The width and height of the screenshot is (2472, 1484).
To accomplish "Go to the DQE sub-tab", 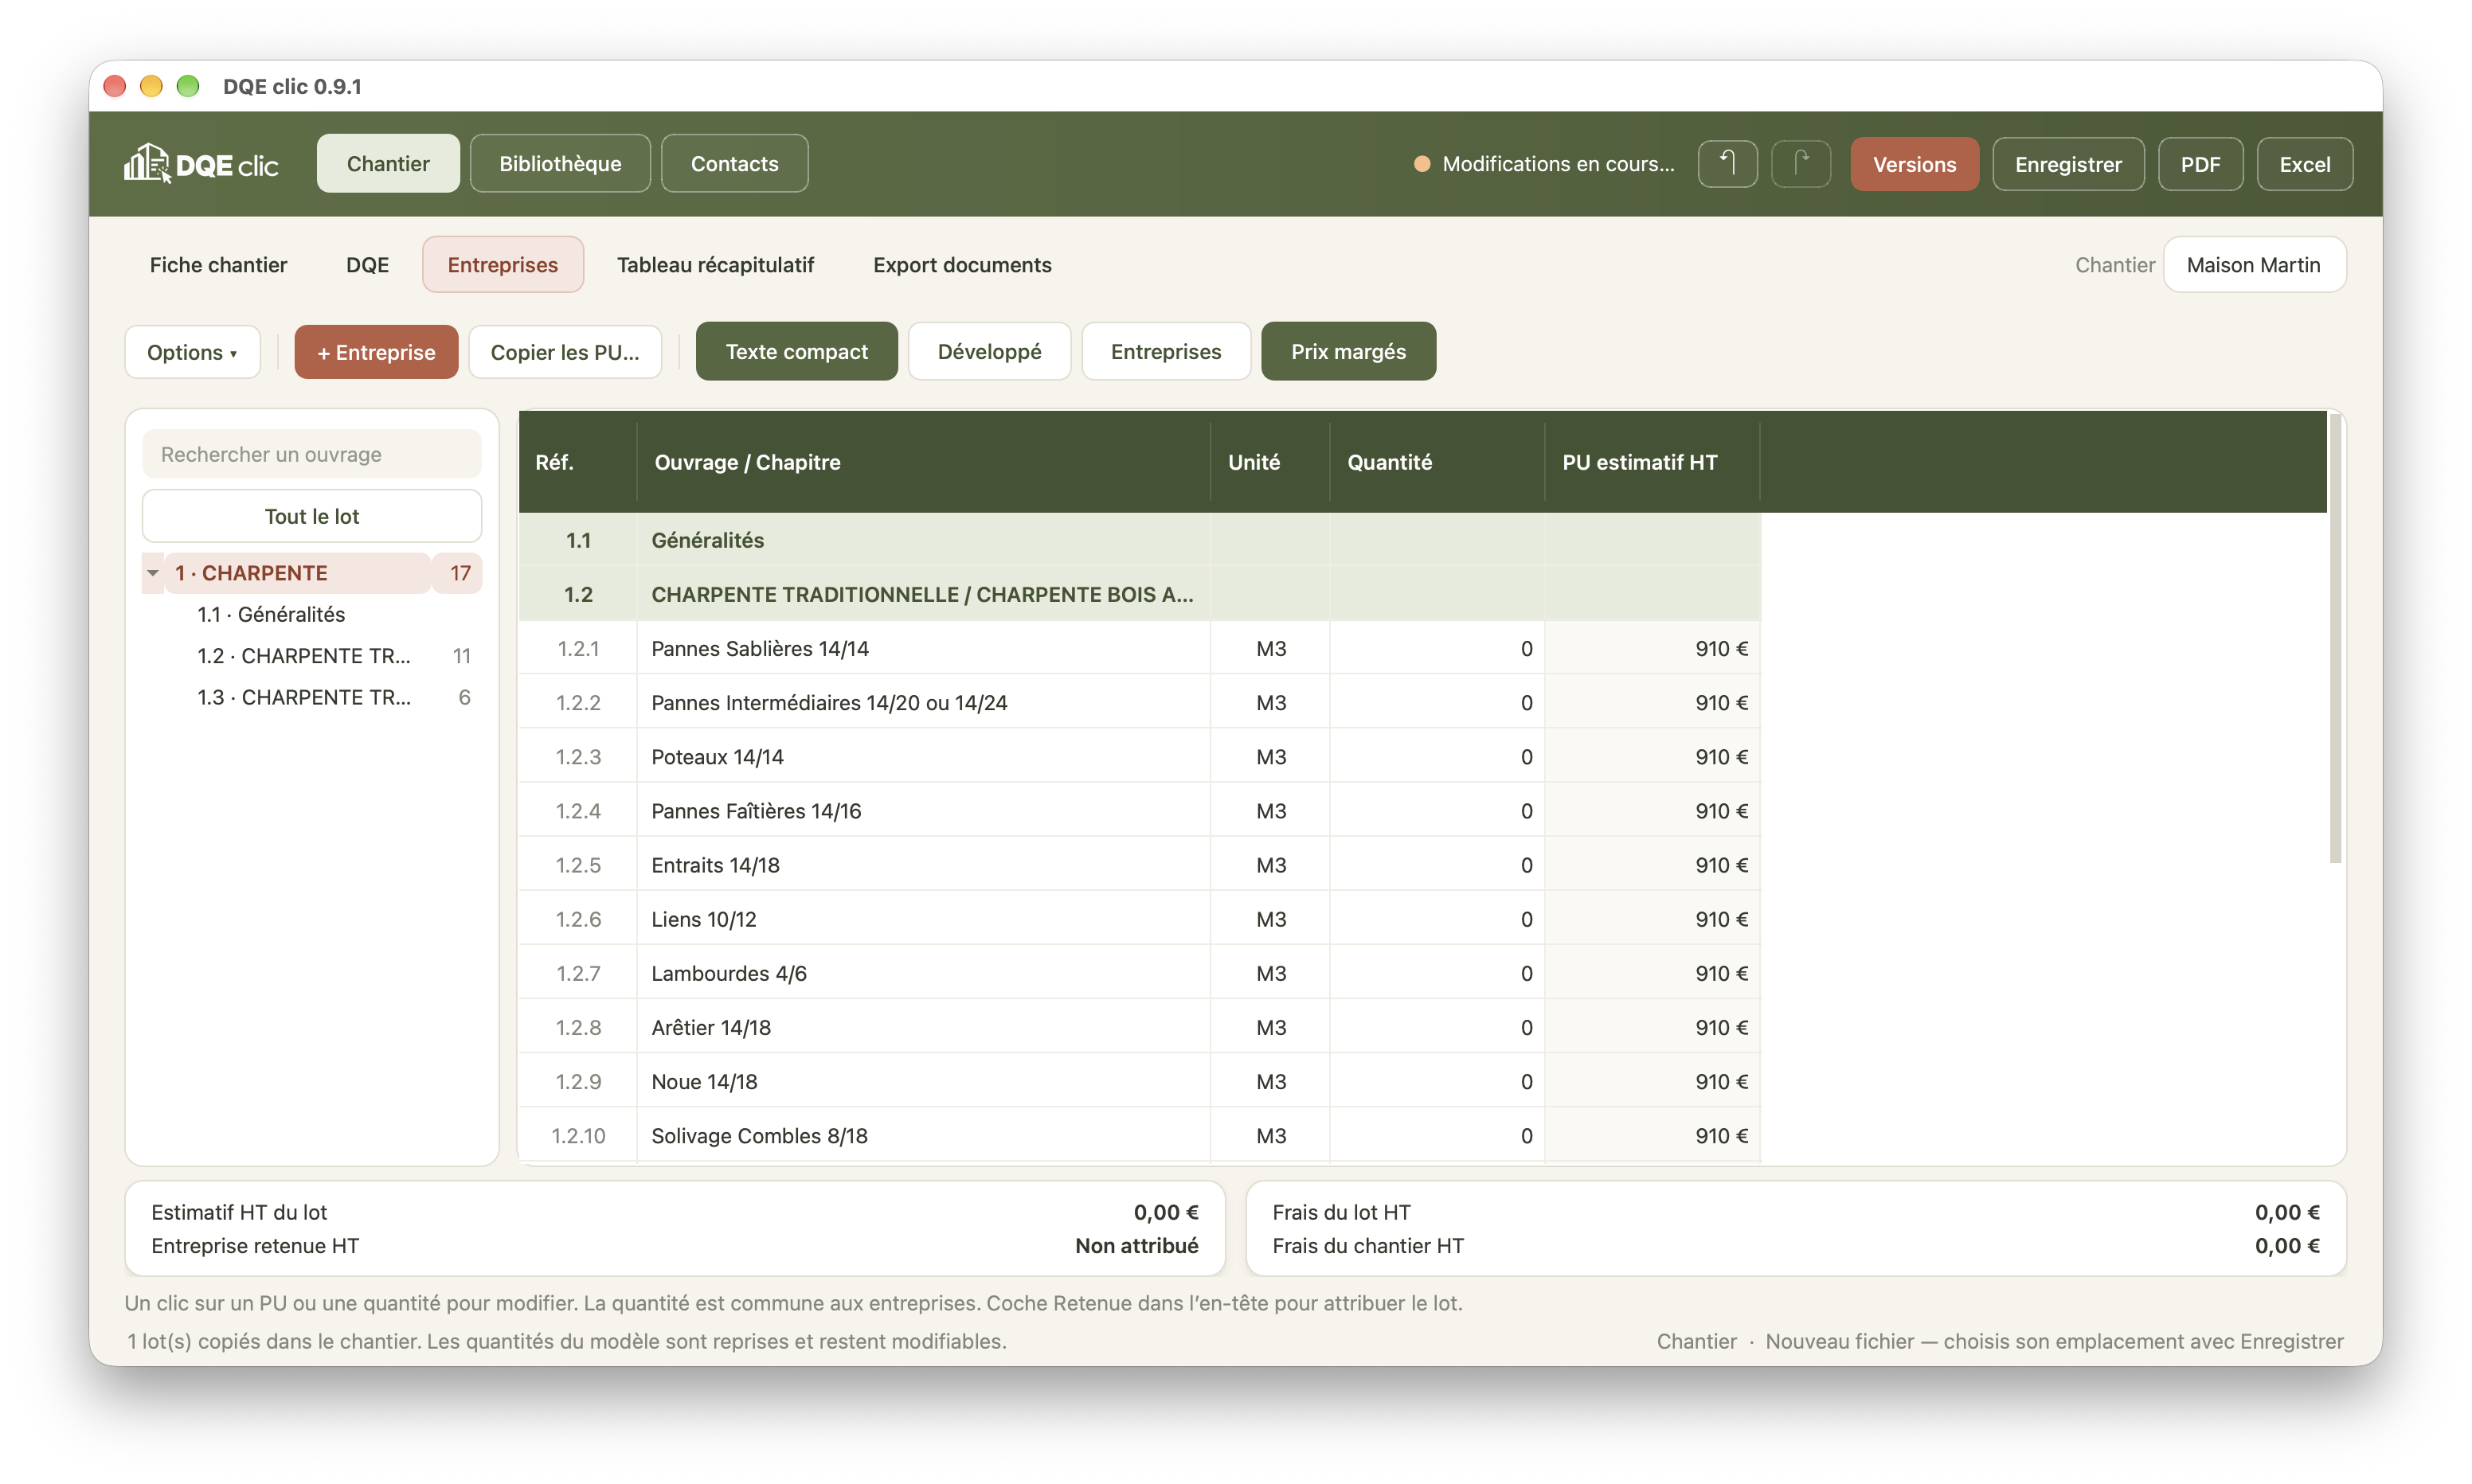I will (x=367, y=265).
